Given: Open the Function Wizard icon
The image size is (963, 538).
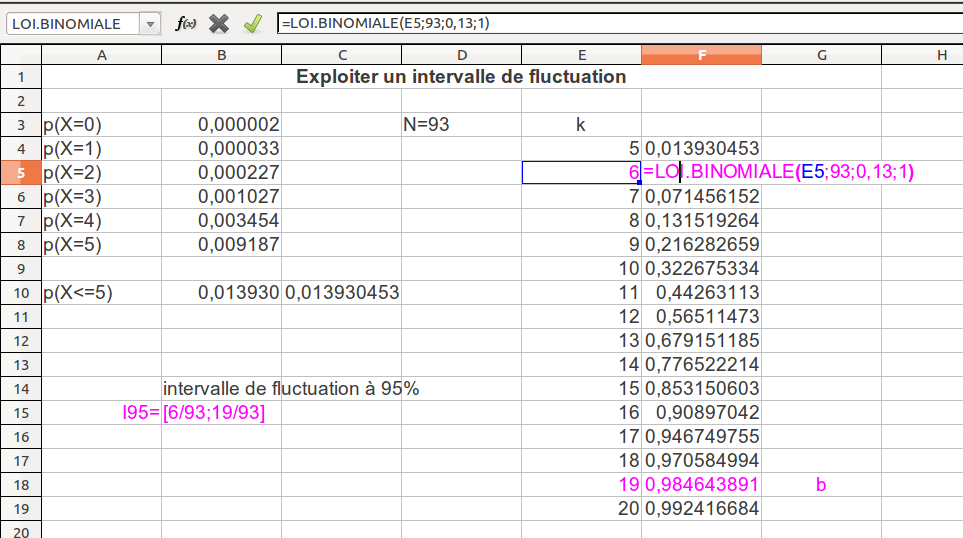Looking at the screenshot, I should tap(185, 24).
